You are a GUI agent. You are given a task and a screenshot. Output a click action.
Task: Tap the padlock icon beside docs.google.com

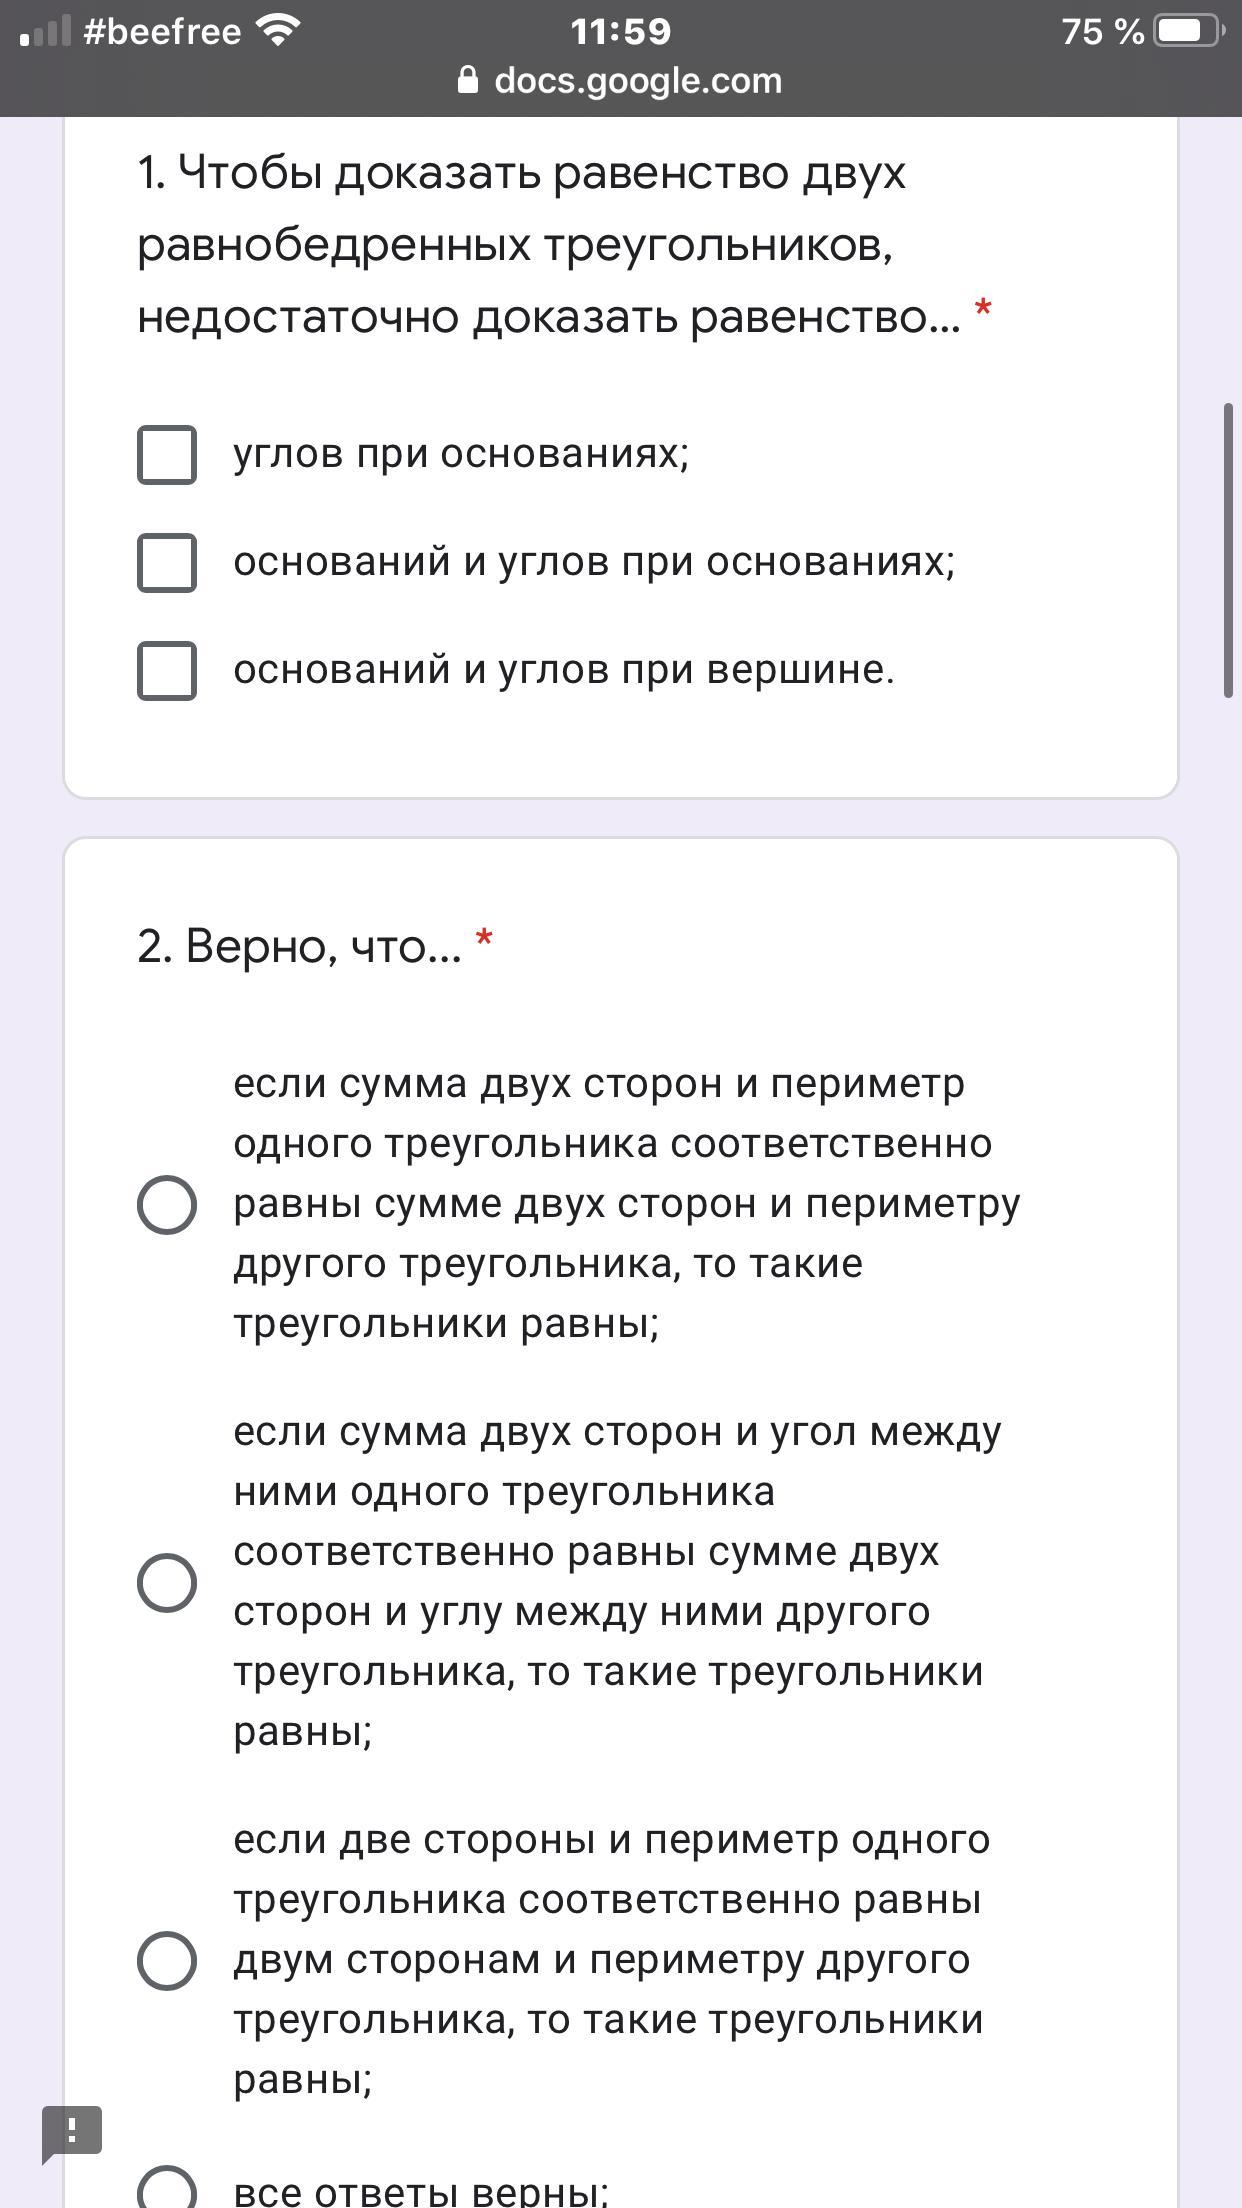pos(467,80)
